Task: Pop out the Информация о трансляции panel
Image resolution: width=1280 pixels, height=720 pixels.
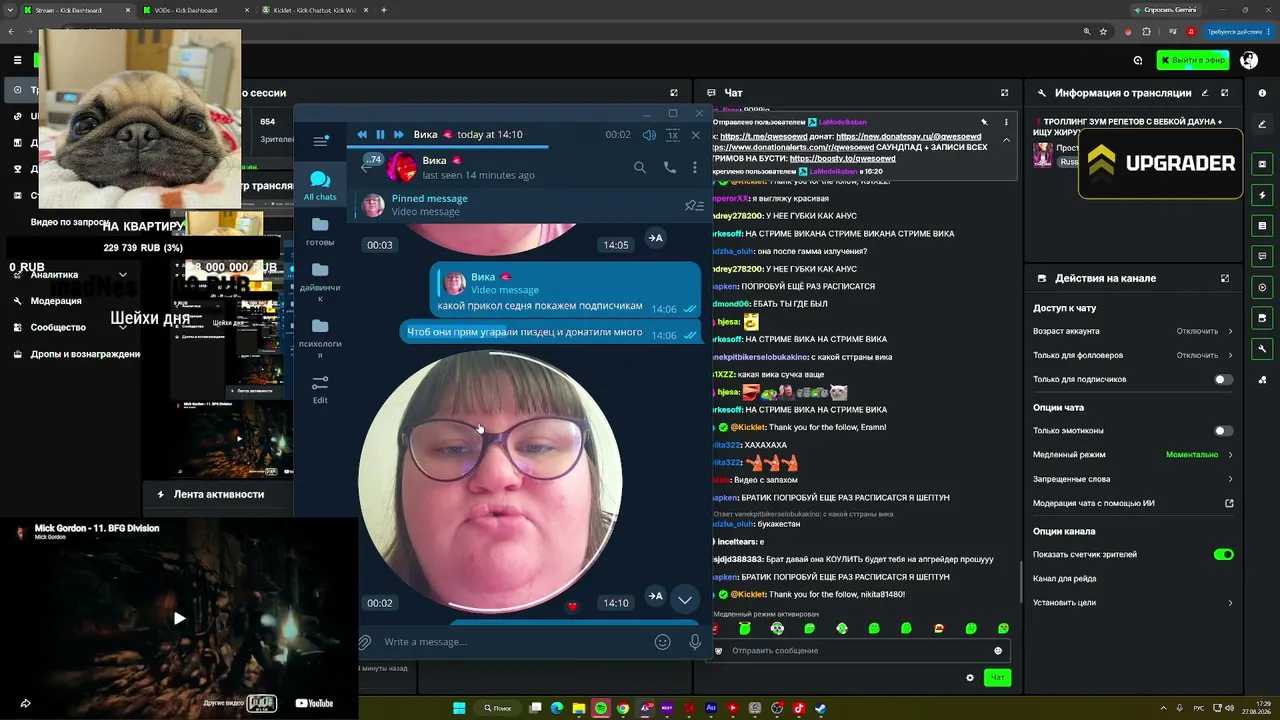Action: [1225, 93]
